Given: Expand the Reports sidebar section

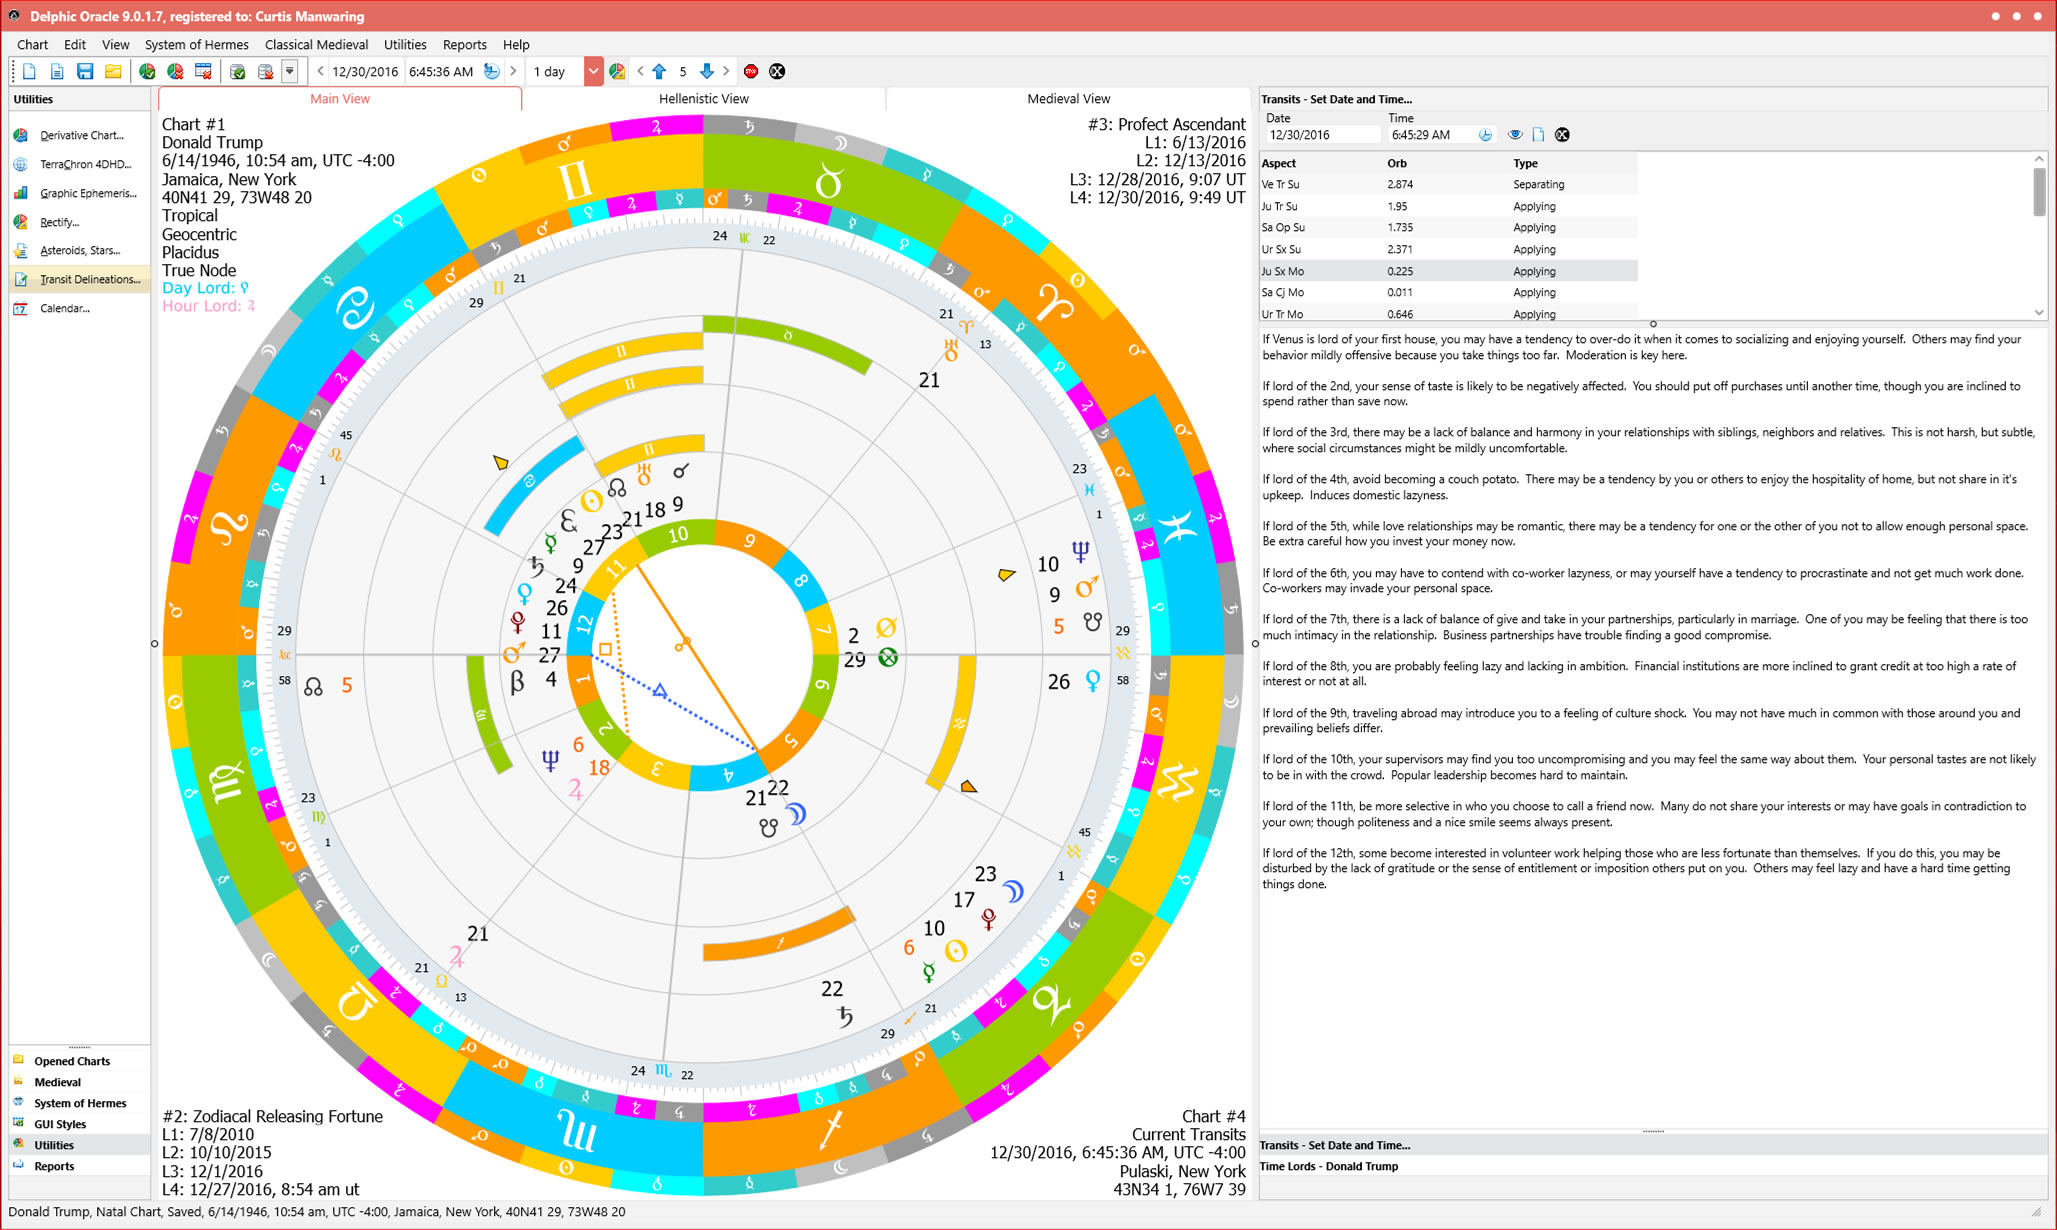Looking at the screenshot, I should pyautogui.click(x=80, y=1166).
